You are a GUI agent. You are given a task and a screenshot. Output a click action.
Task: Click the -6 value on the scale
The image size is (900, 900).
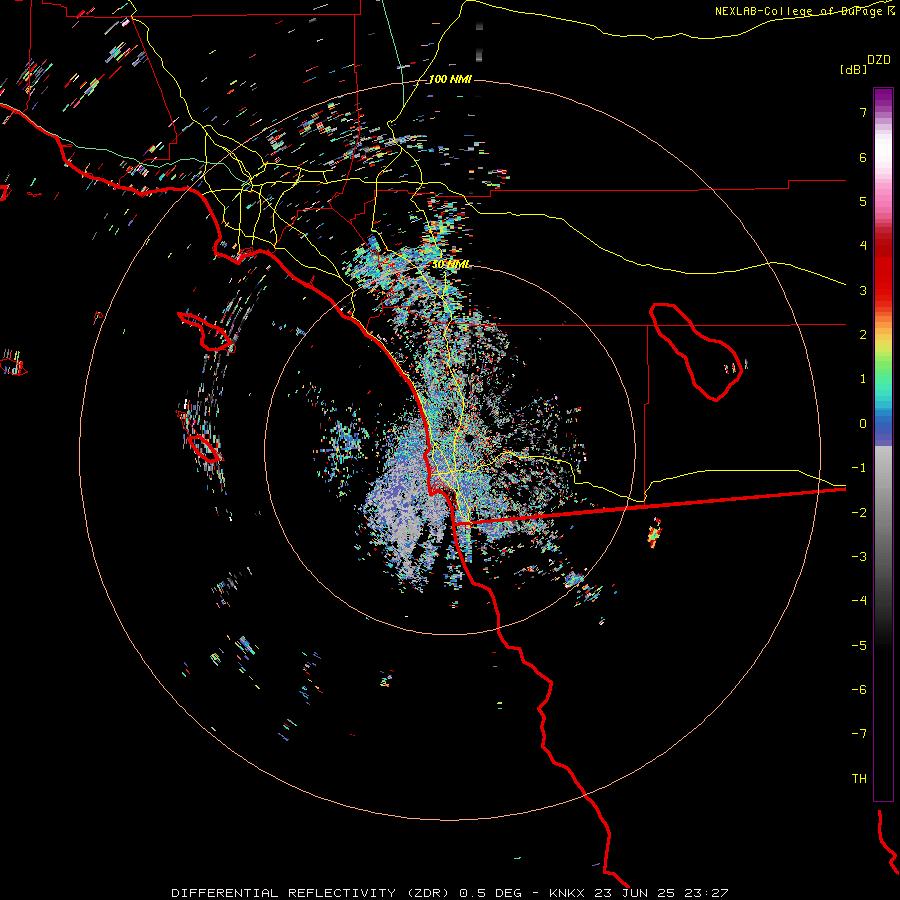click(x=859, y=689)
